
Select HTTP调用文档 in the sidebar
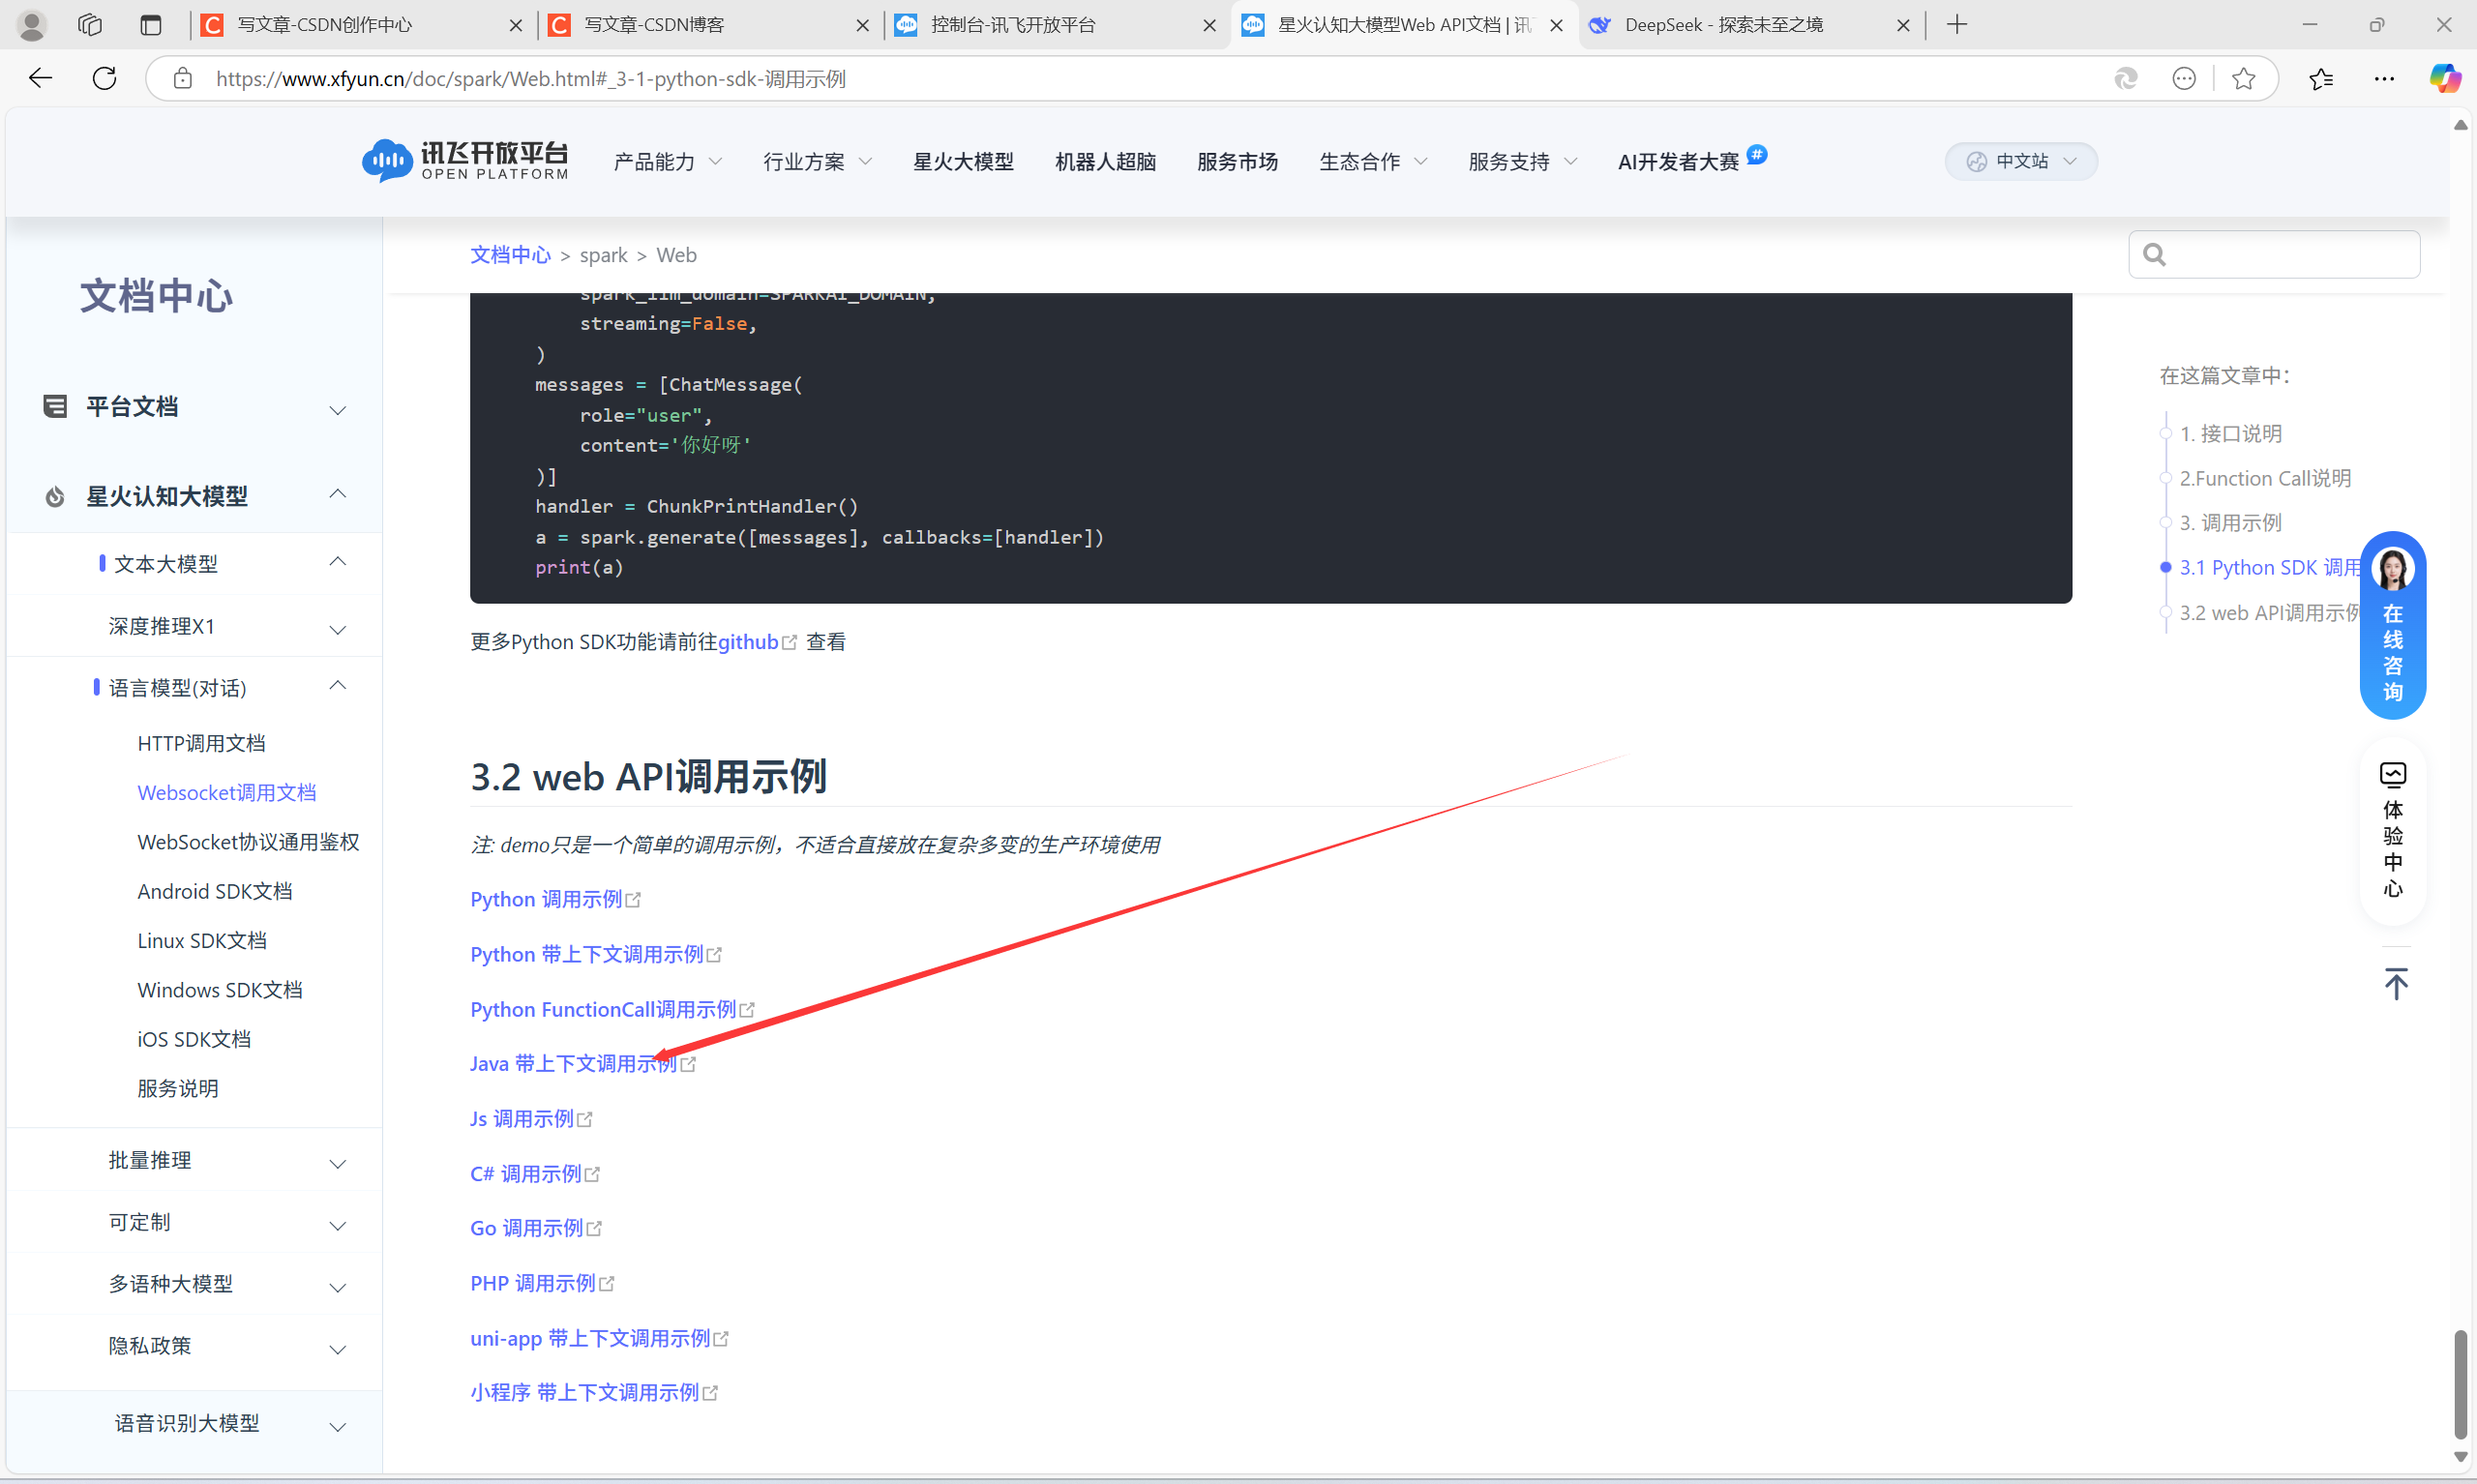[201, 743]
